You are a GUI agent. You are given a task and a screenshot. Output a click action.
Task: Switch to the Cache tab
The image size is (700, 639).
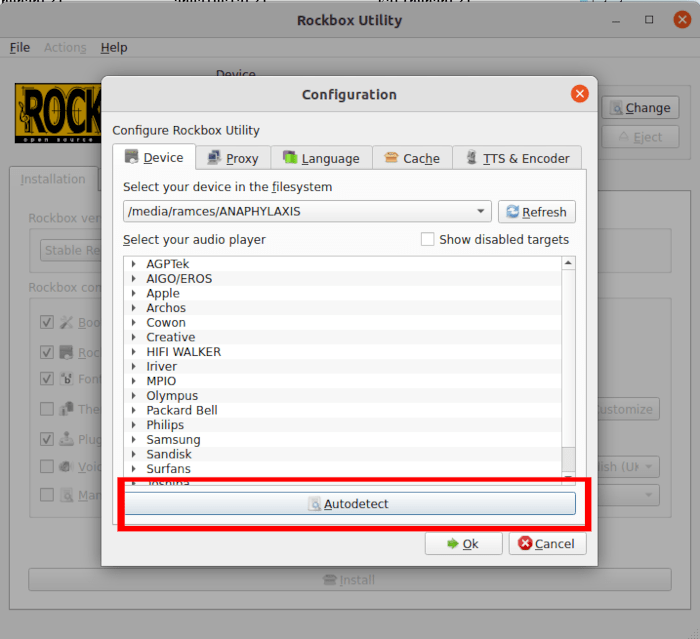(x=412, y=159)
